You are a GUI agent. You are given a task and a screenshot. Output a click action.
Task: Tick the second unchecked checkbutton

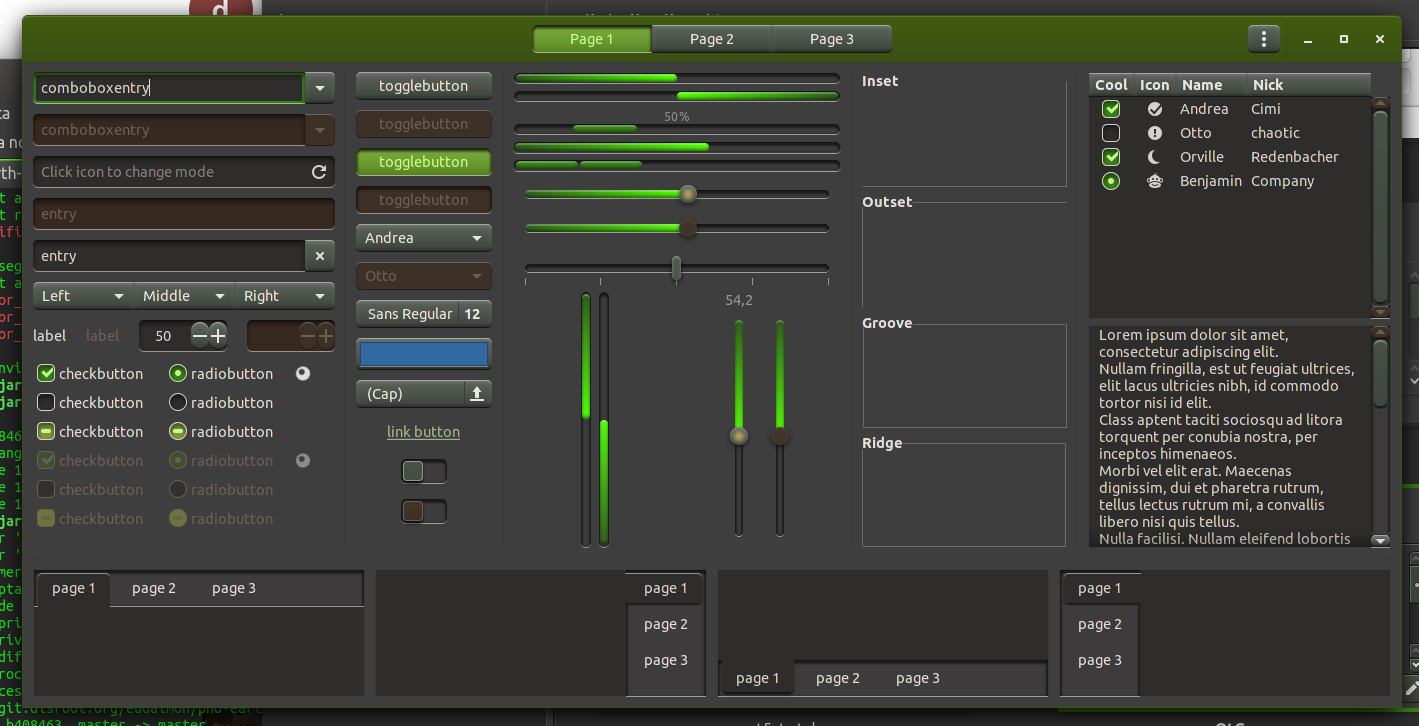click(x=46, y=403)
